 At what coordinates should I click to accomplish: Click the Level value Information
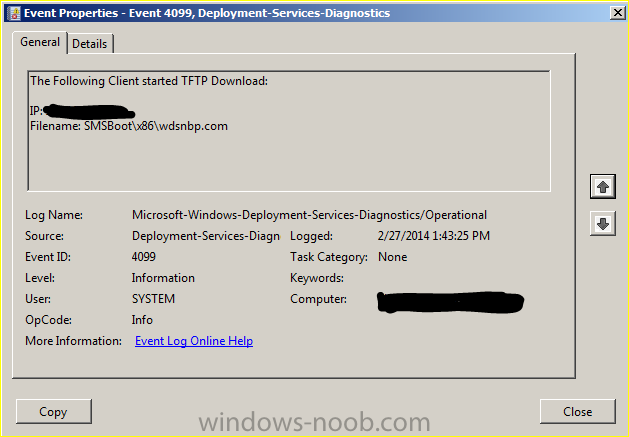pos(163,278)
